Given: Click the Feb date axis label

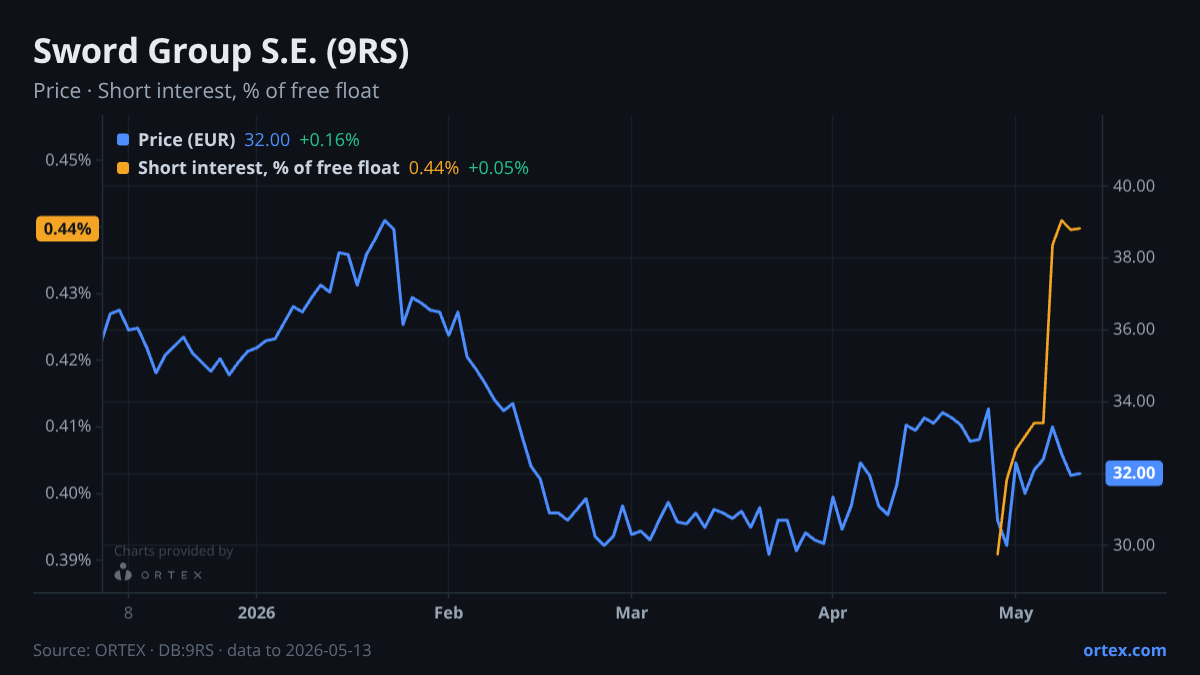Looking at the screenshot, I should coord(449,612).
